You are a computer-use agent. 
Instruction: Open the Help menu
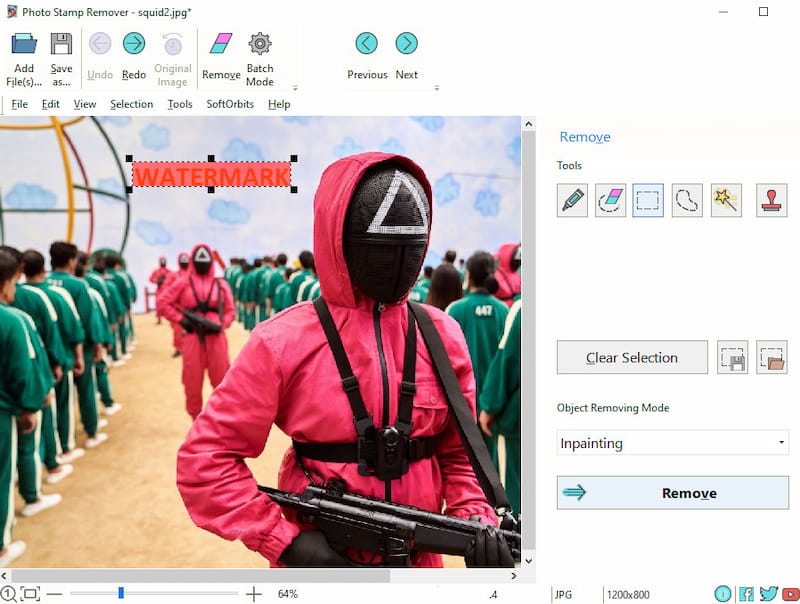point(279,104)
